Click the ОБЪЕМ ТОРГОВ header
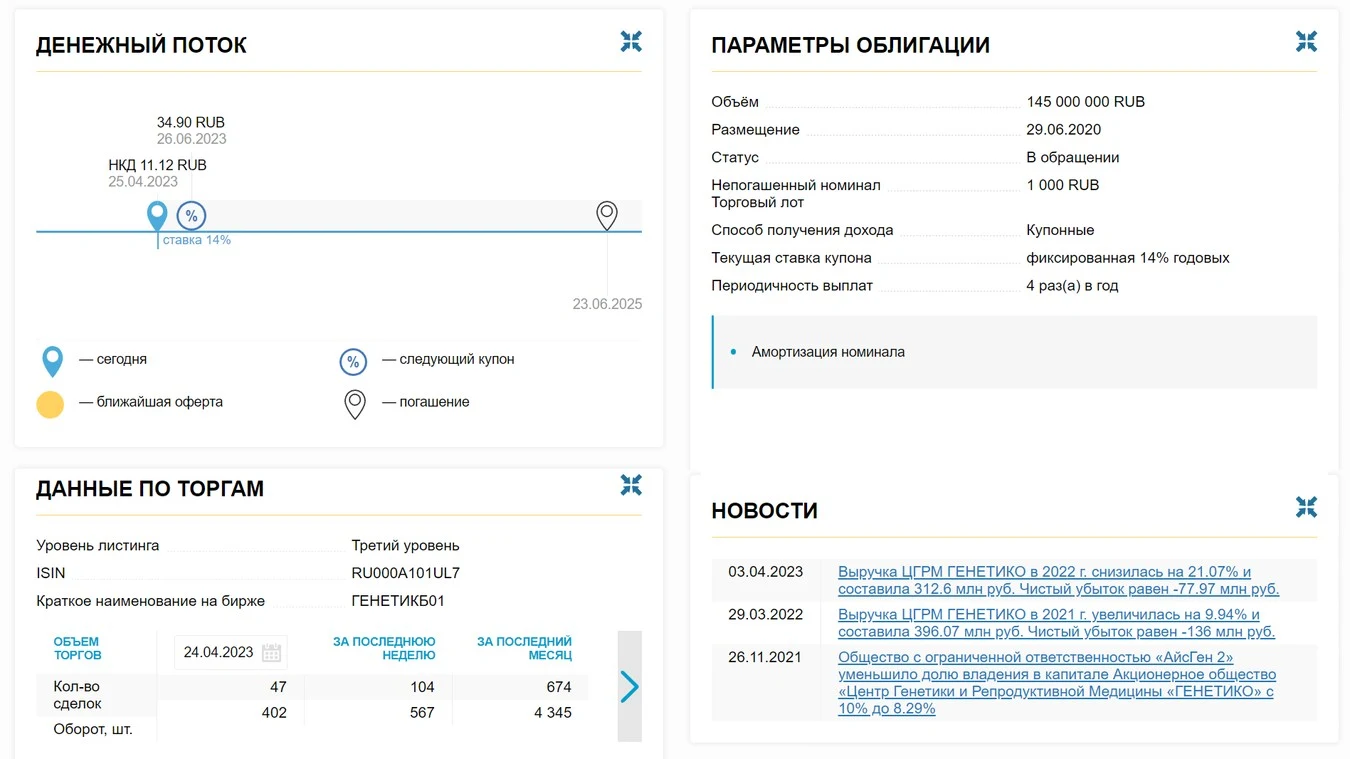Image resolution: width=1350 pixels, height=759 pixels. point(77,648)
